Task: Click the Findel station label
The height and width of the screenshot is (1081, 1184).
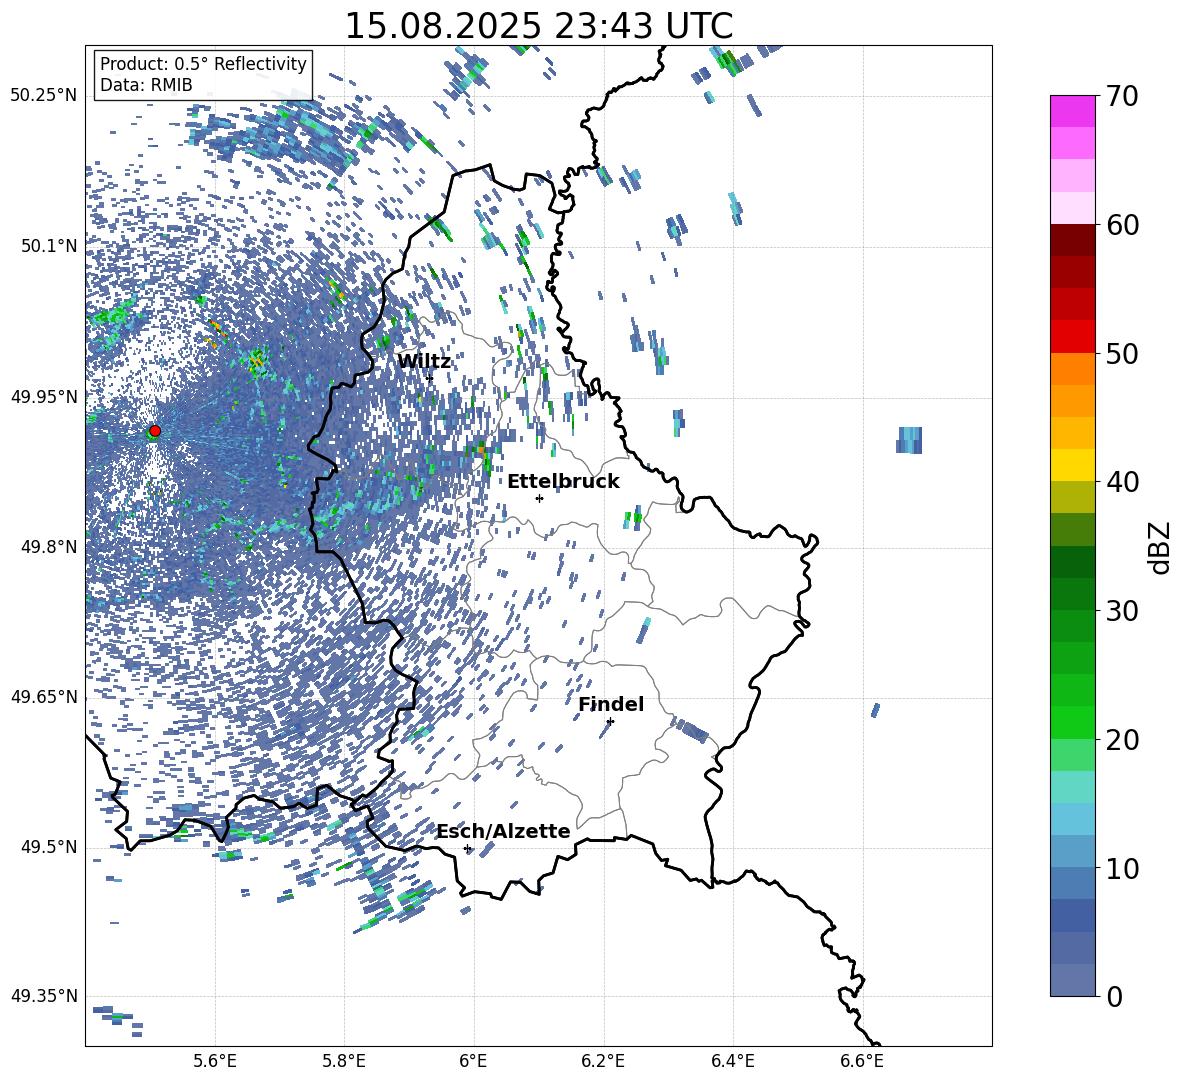Action: point(611,704)
